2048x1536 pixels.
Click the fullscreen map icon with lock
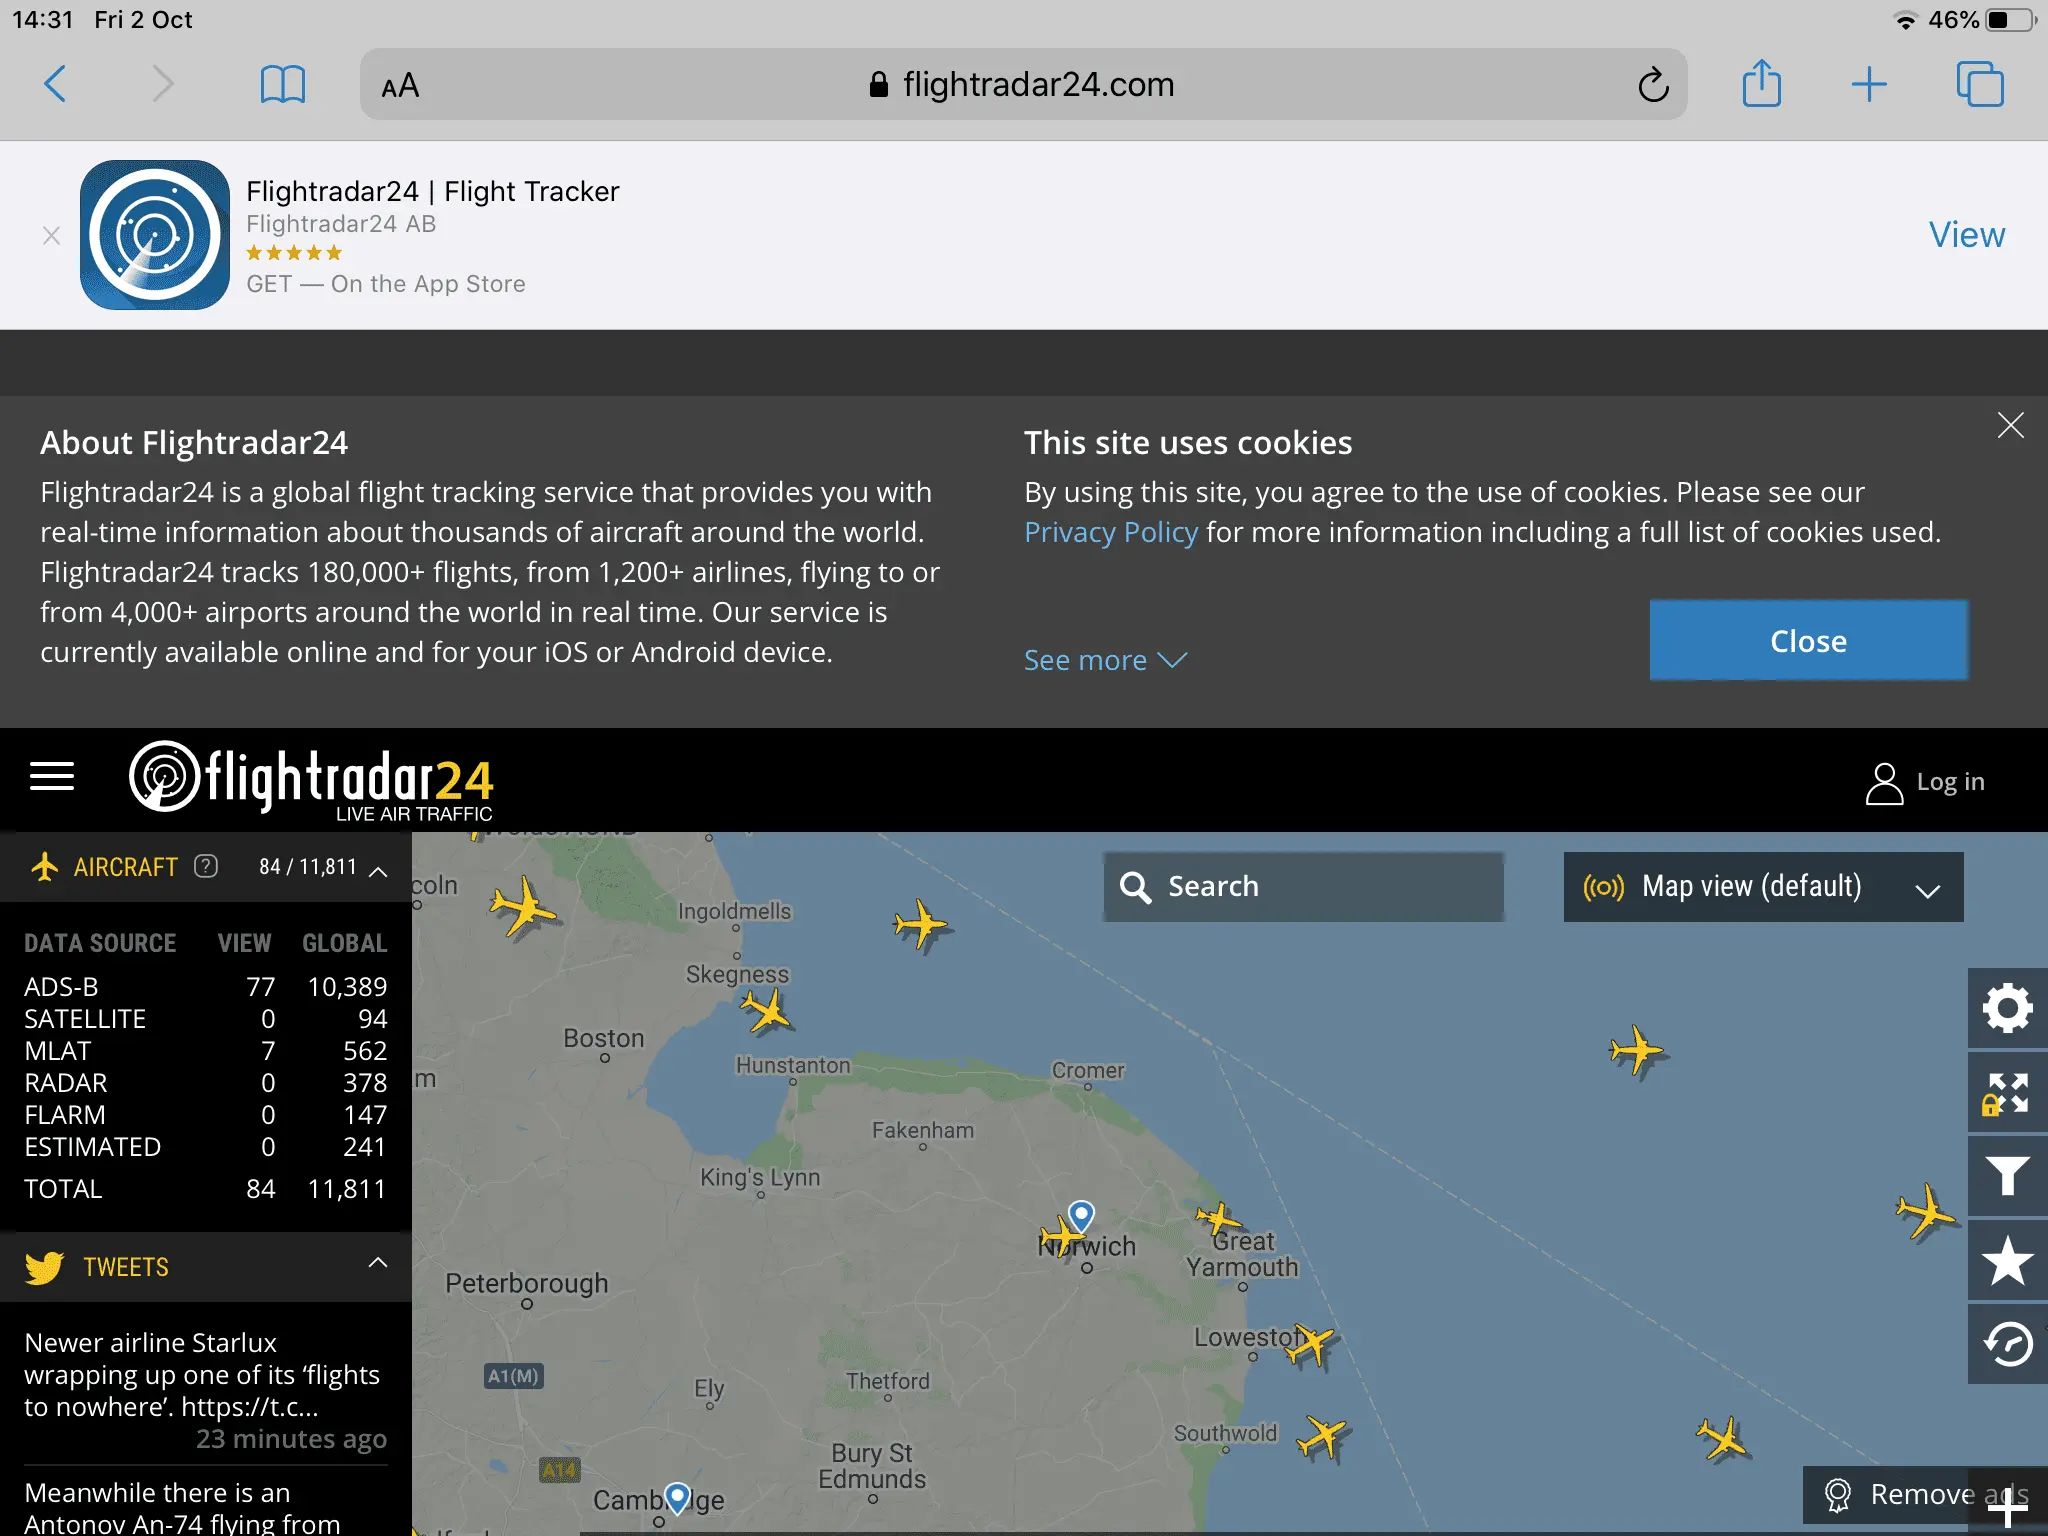click(x=2007, y=1092)
